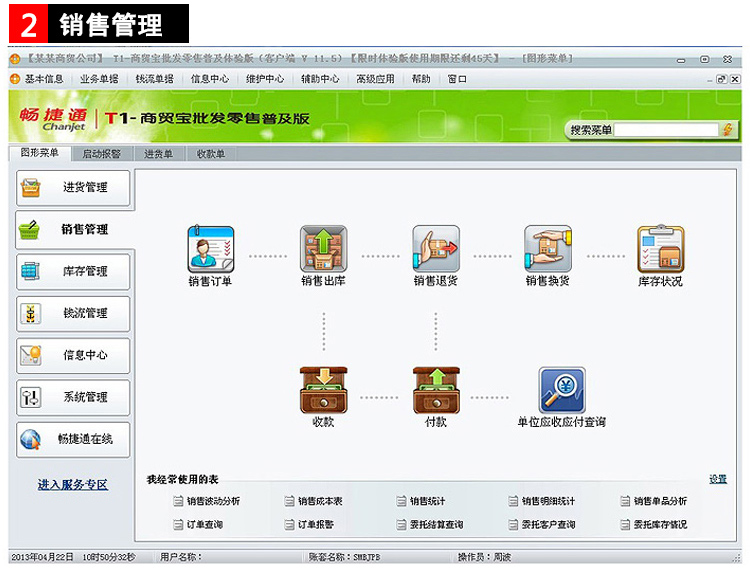
Task: Click the 进入服务专区 link
Action: [x=73, y=485]
